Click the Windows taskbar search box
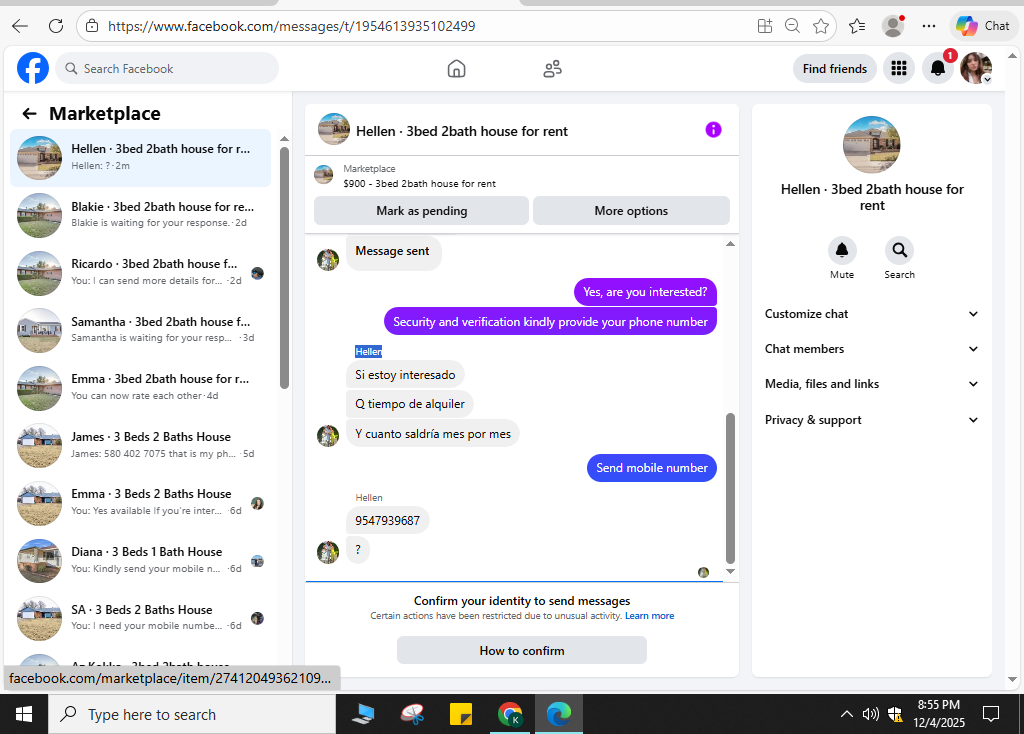1024x734 pixels. coord(192,714)
